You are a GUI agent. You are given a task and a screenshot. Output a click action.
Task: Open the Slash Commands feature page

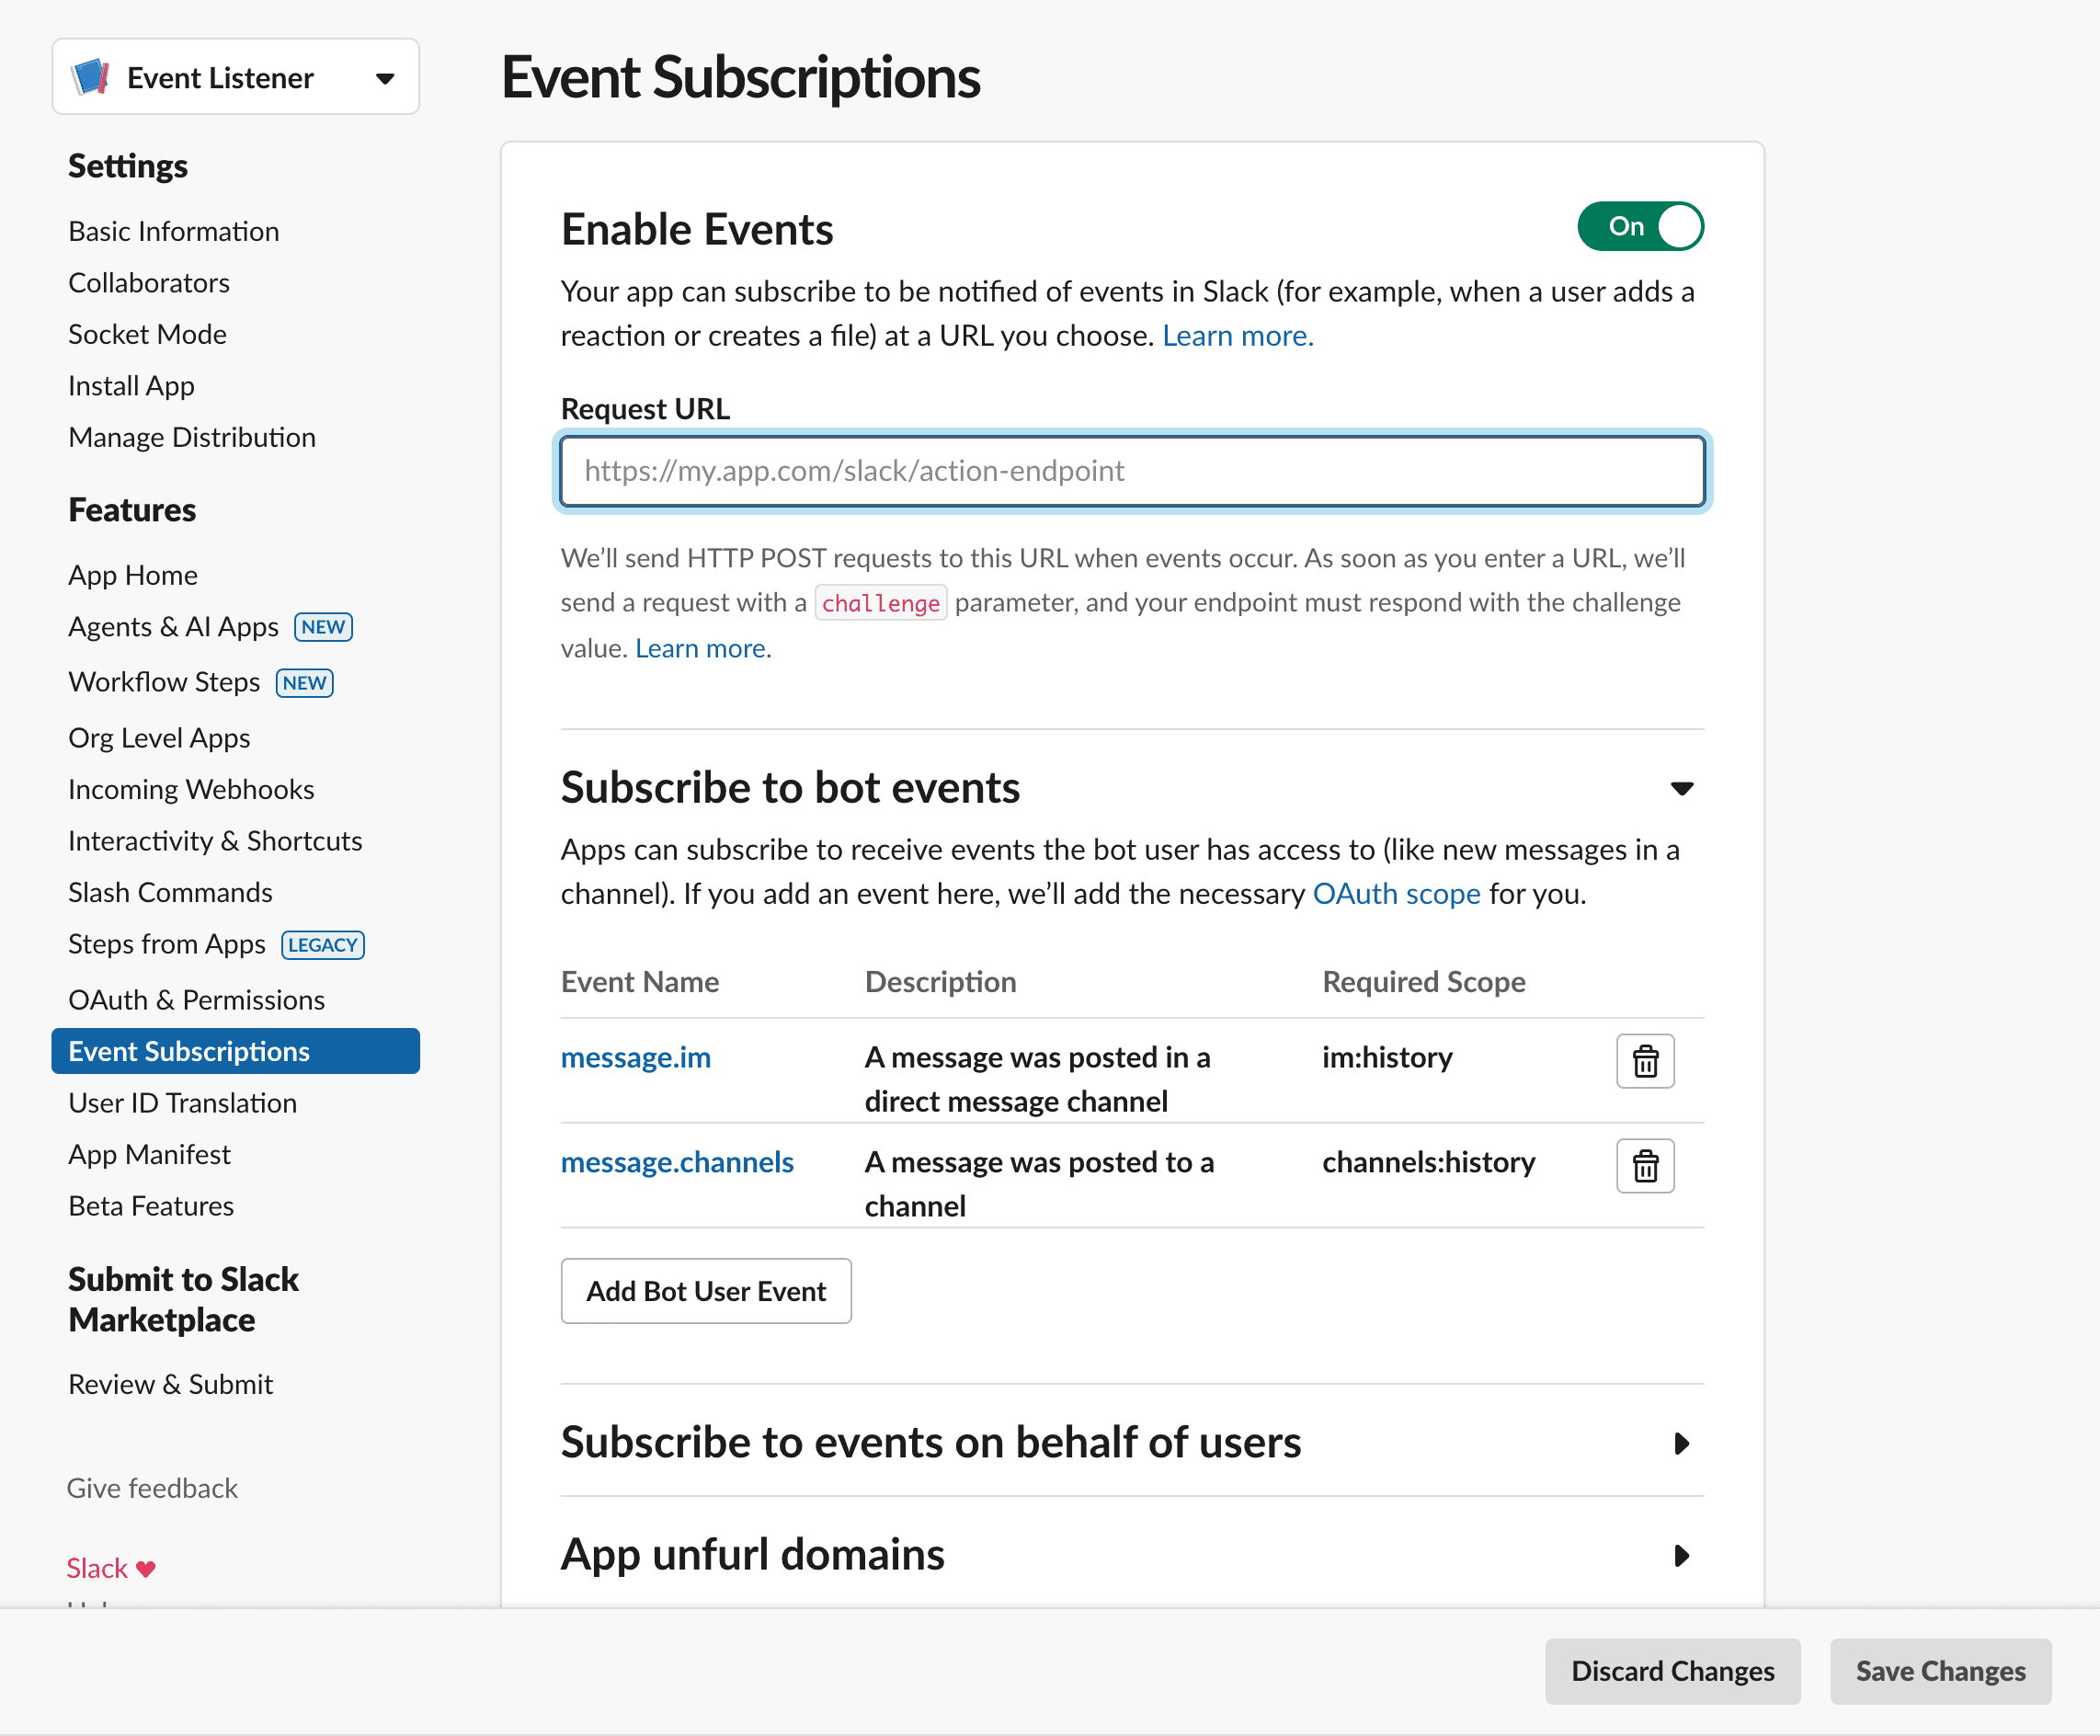tap(170, 892)
